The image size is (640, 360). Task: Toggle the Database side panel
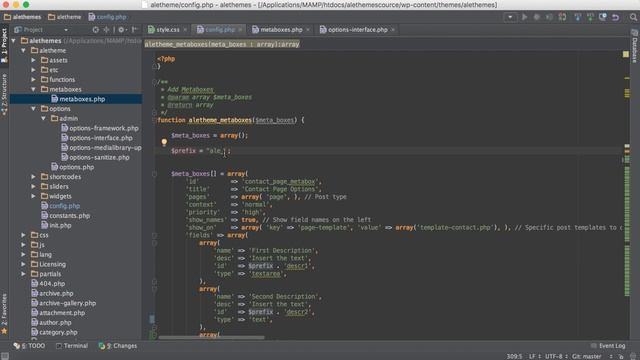[635, 46]
